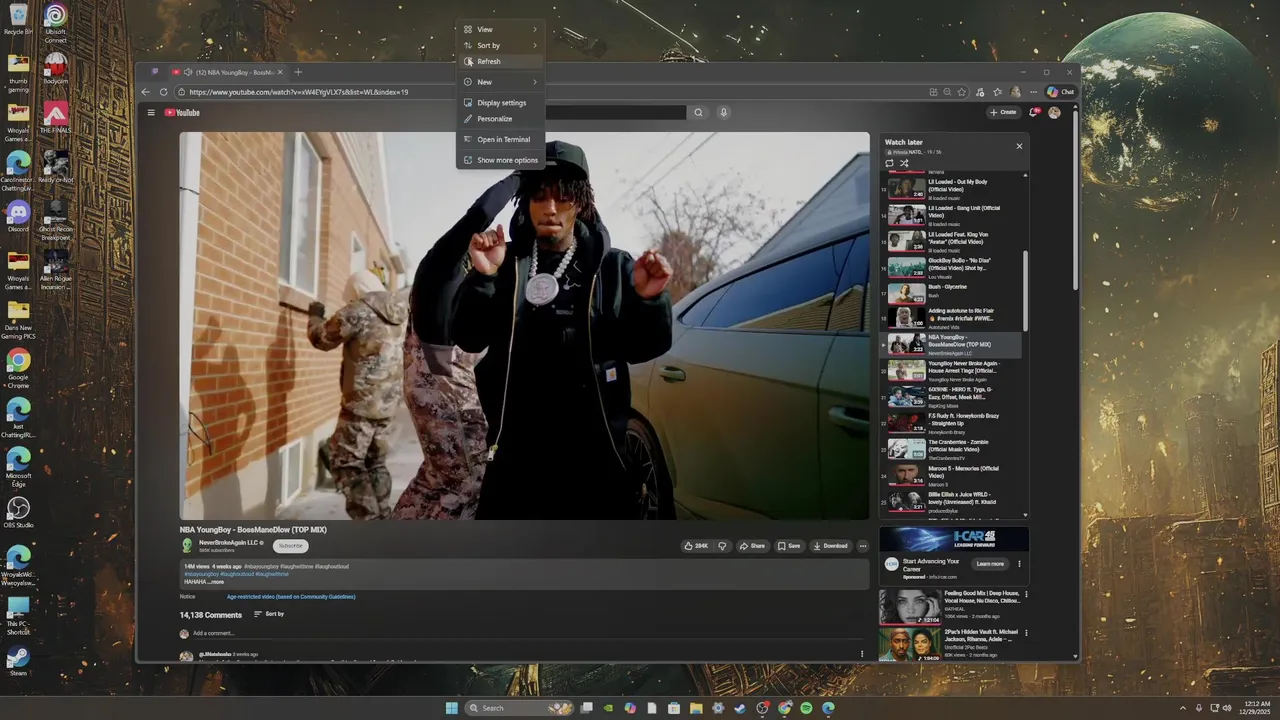
Task: Toggle playlist shuffle in Watch later
Action: [x=904, y=163]
